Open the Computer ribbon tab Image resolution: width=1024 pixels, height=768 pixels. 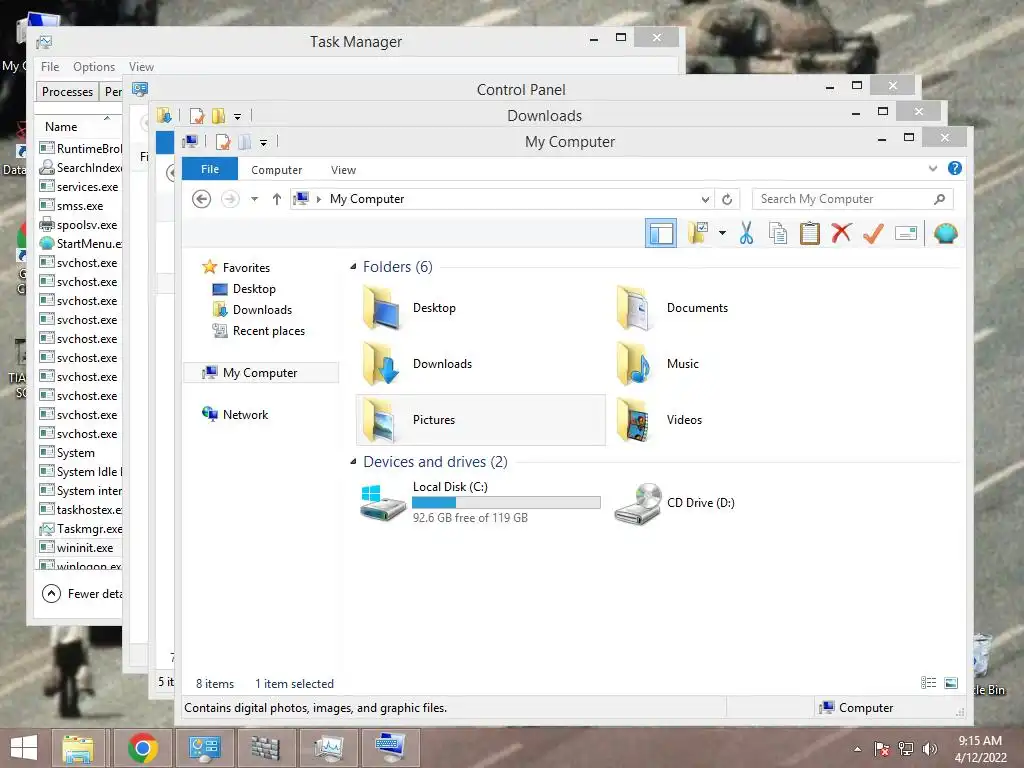276,170
